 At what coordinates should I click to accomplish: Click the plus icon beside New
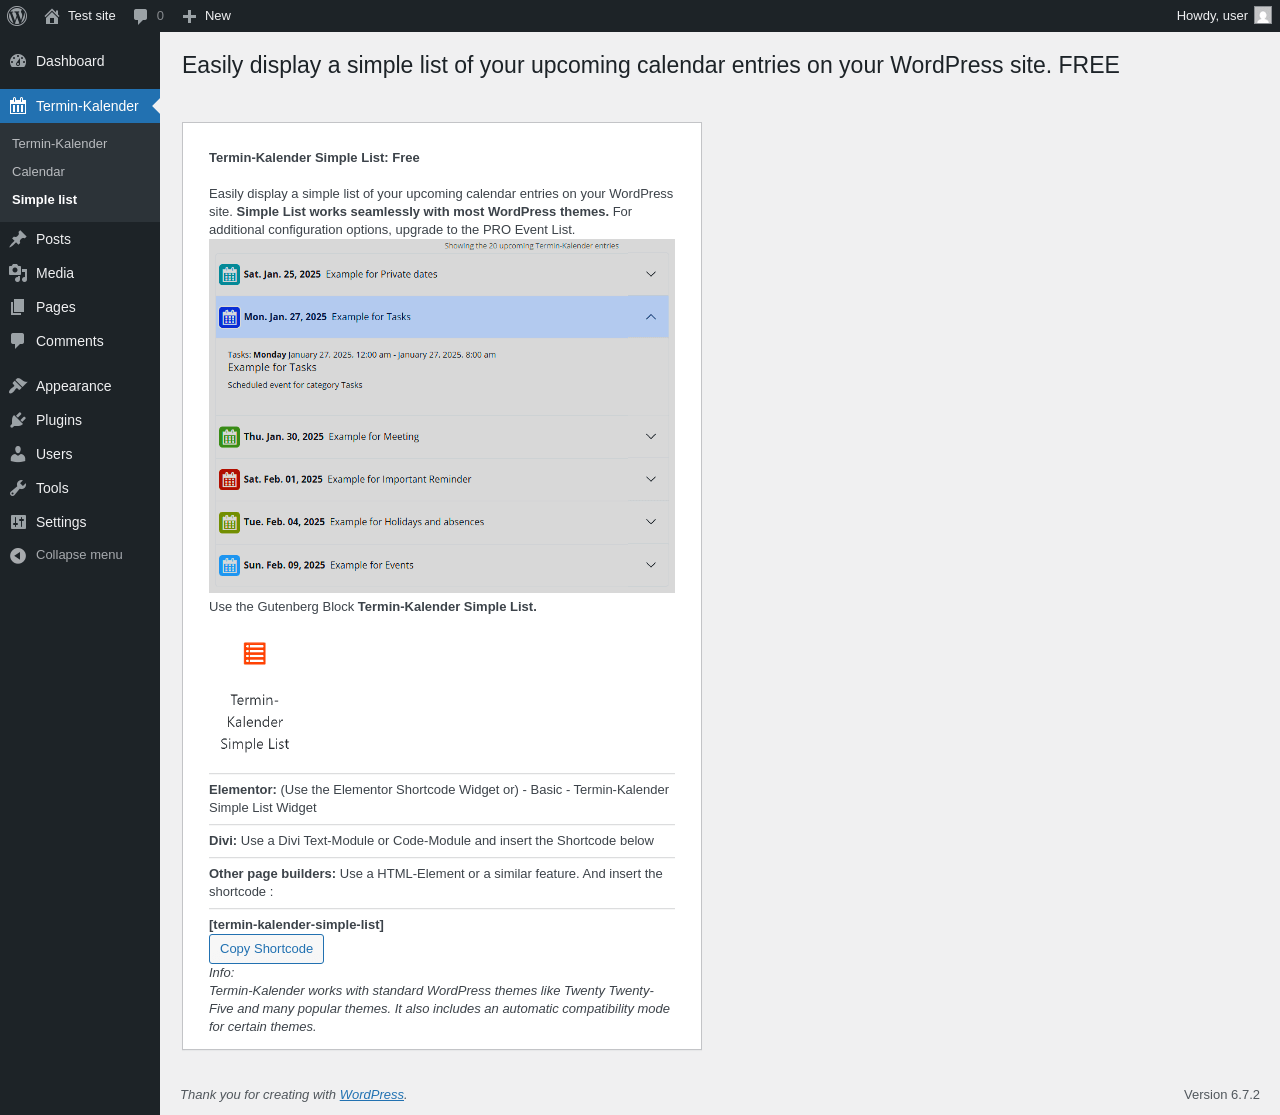190,16
